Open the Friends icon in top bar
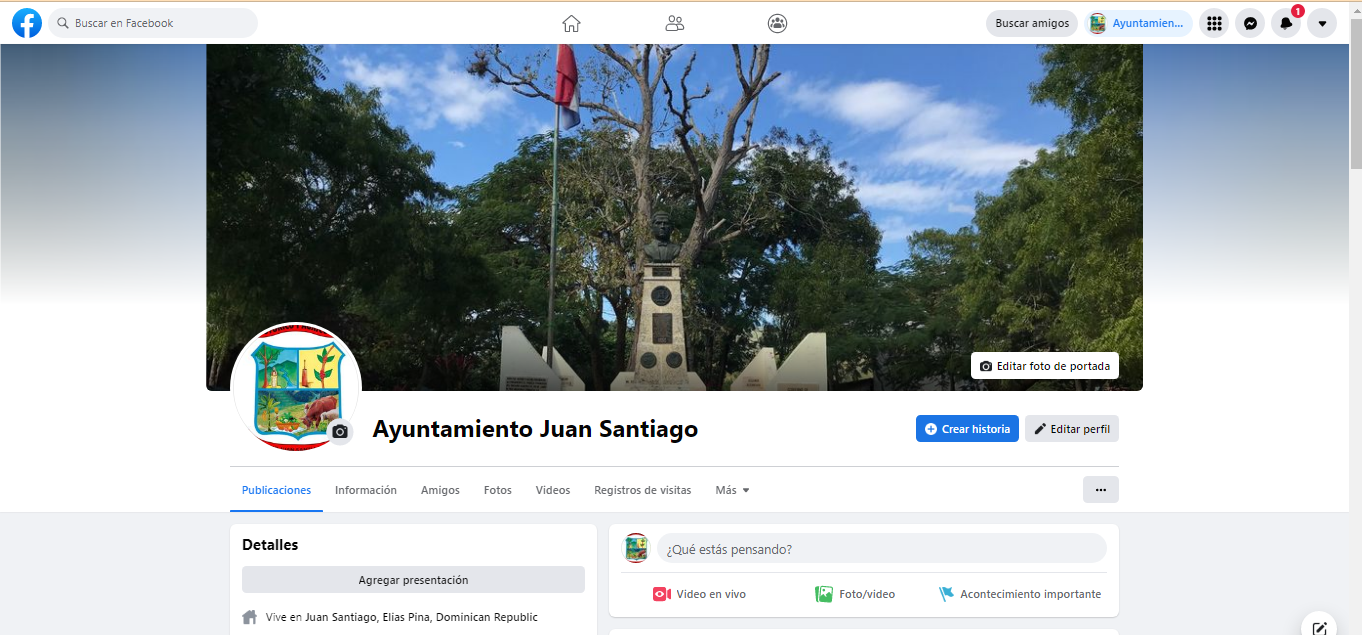The height and width of the screenshot is (635, 1362). click(675, 23)
